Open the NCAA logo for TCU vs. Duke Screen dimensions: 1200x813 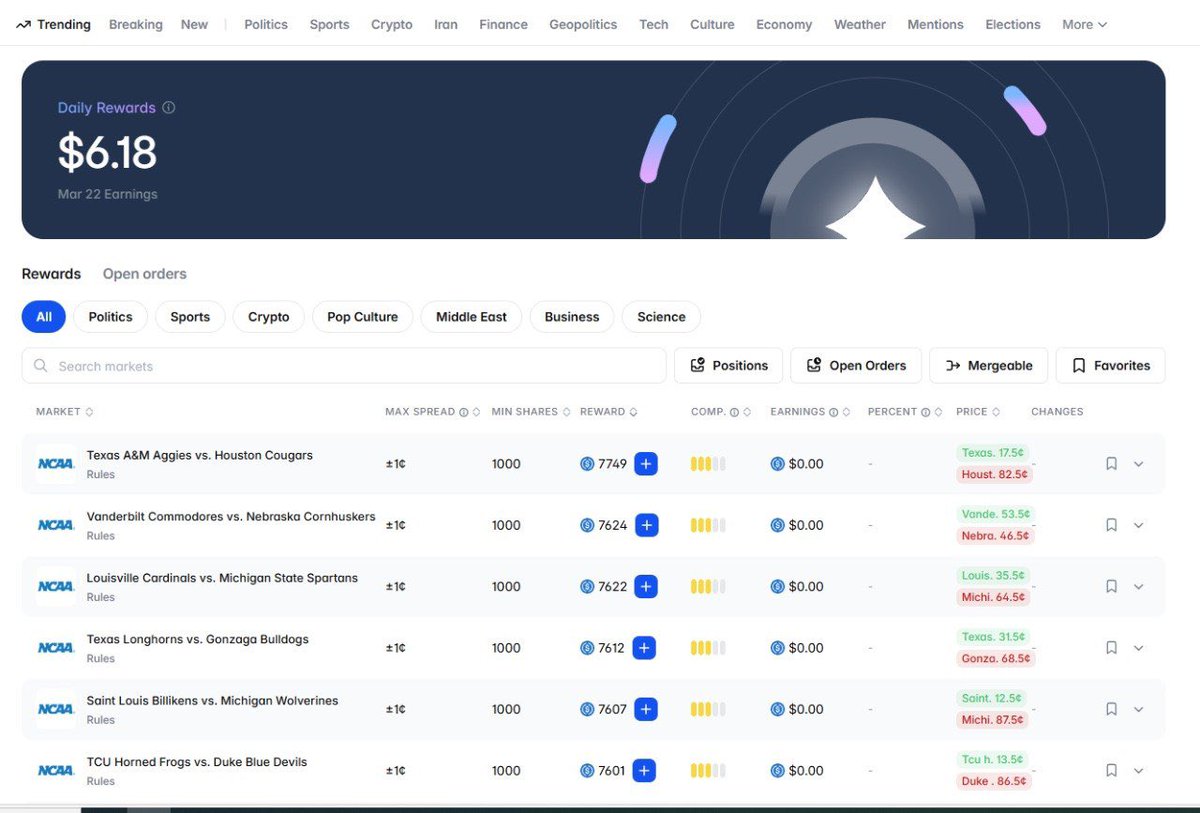click(56, 770)
